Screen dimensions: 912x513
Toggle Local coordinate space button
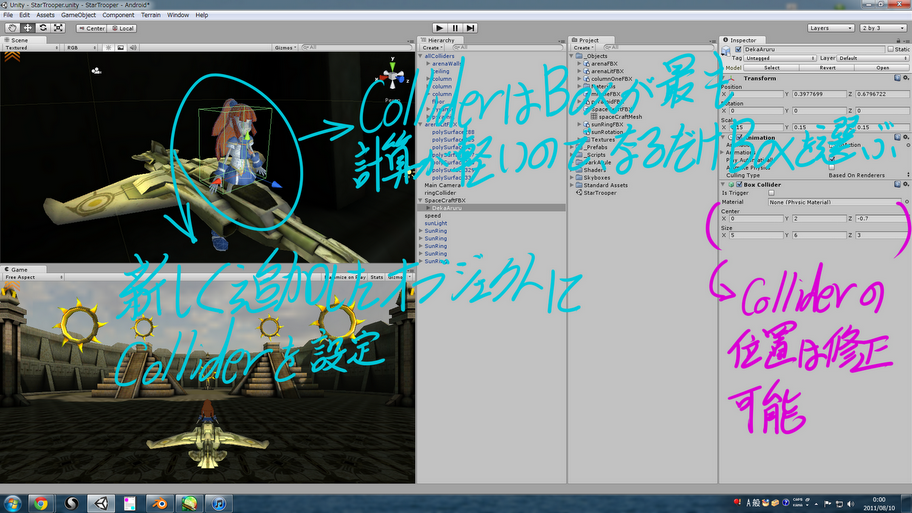[122, 28]
